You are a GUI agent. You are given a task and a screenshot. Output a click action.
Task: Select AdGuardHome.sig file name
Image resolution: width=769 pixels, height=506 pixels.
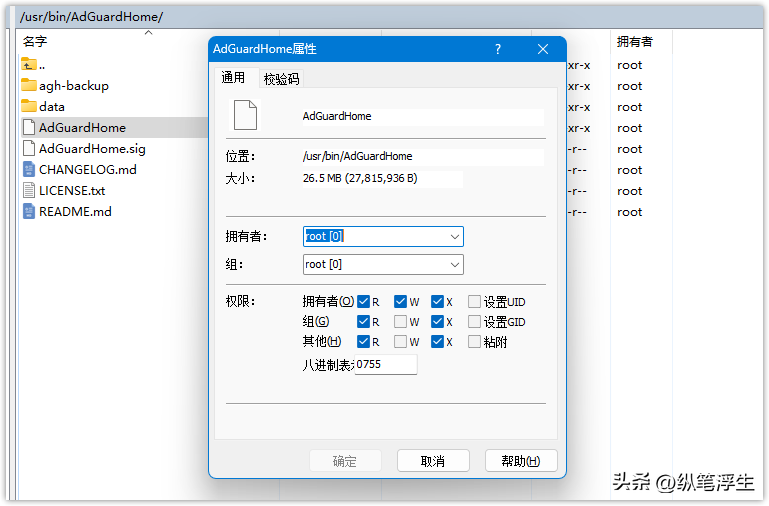tap(92, 149)
